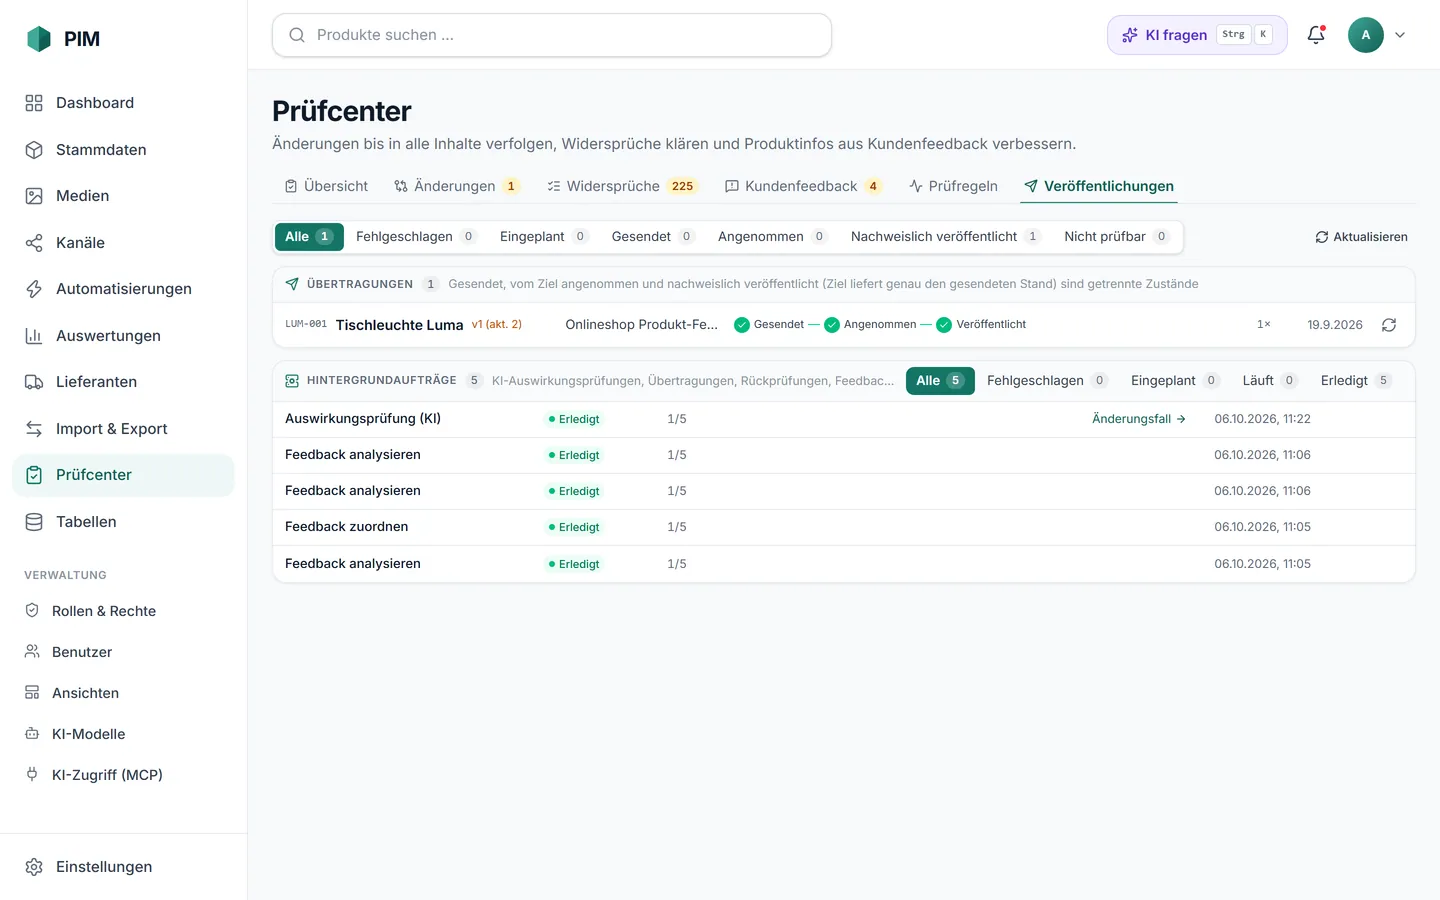
Task: Show Auswertungen page
Action: (x=123, y=336)
